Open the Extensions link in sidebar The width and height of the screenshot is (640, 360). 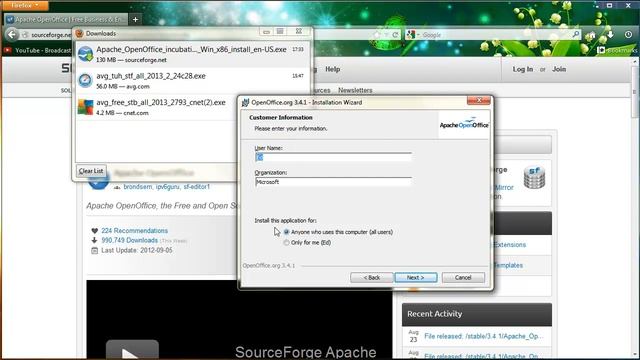click(x=509, y=244)
